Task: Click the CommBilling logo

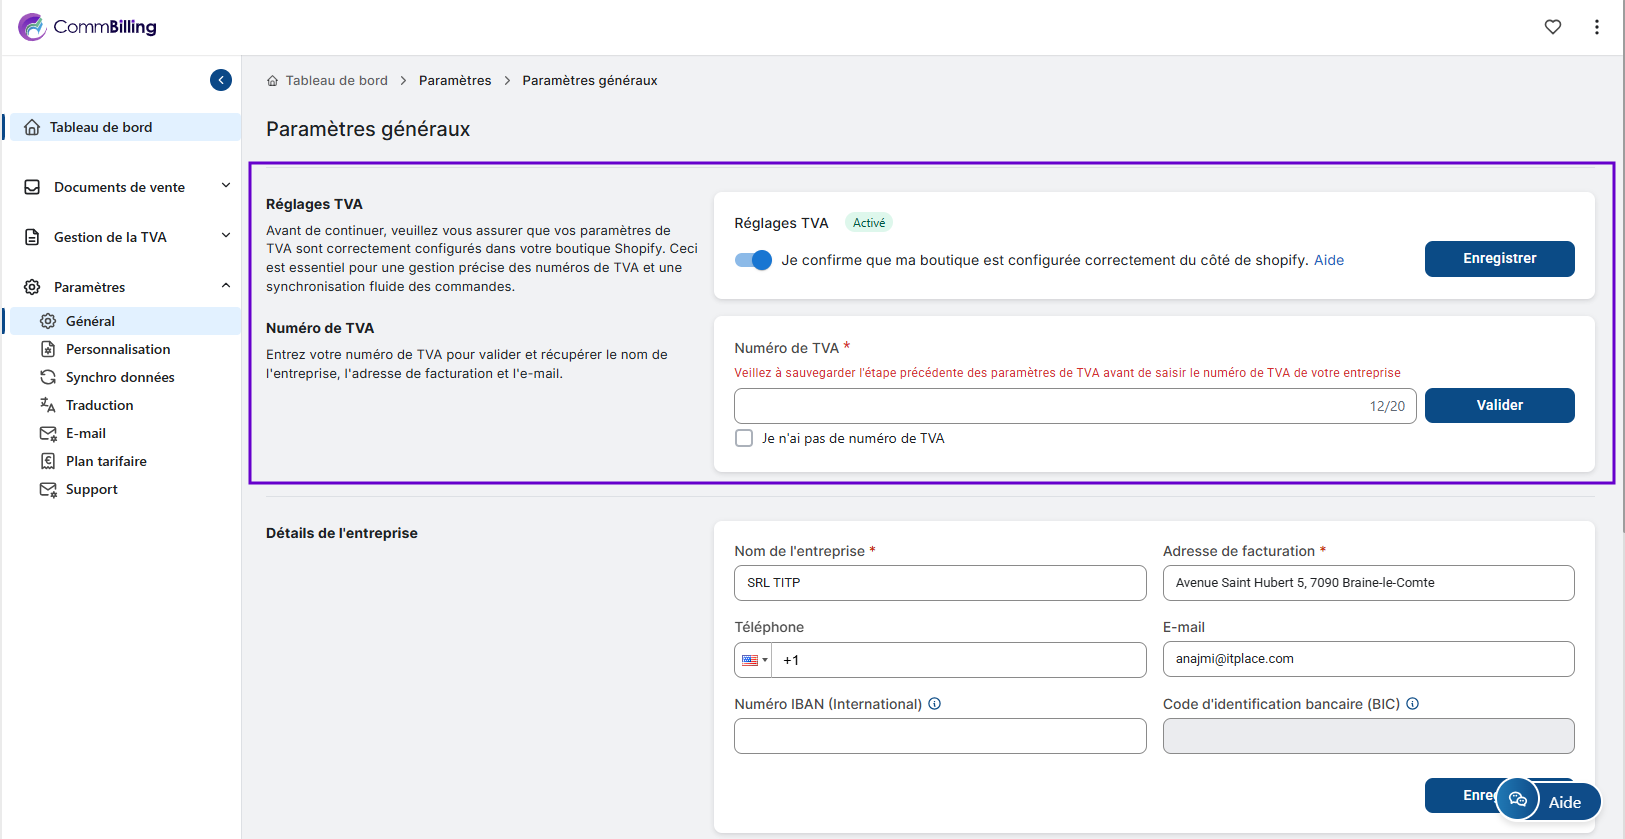Action: [x=88, y=27]
